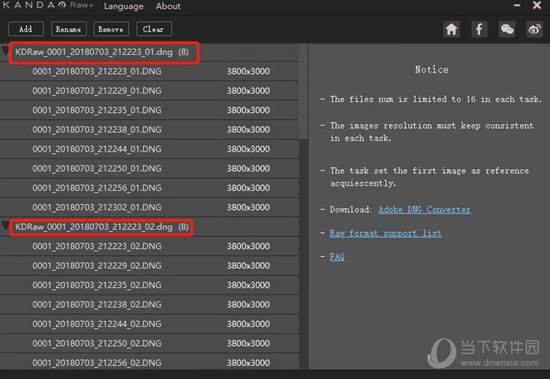Click the Rename button

pos(68,29)
